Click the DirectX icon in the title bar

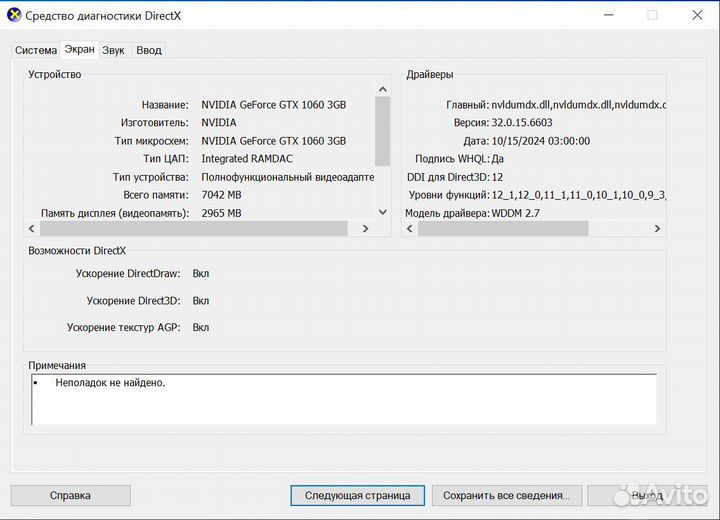13,15
